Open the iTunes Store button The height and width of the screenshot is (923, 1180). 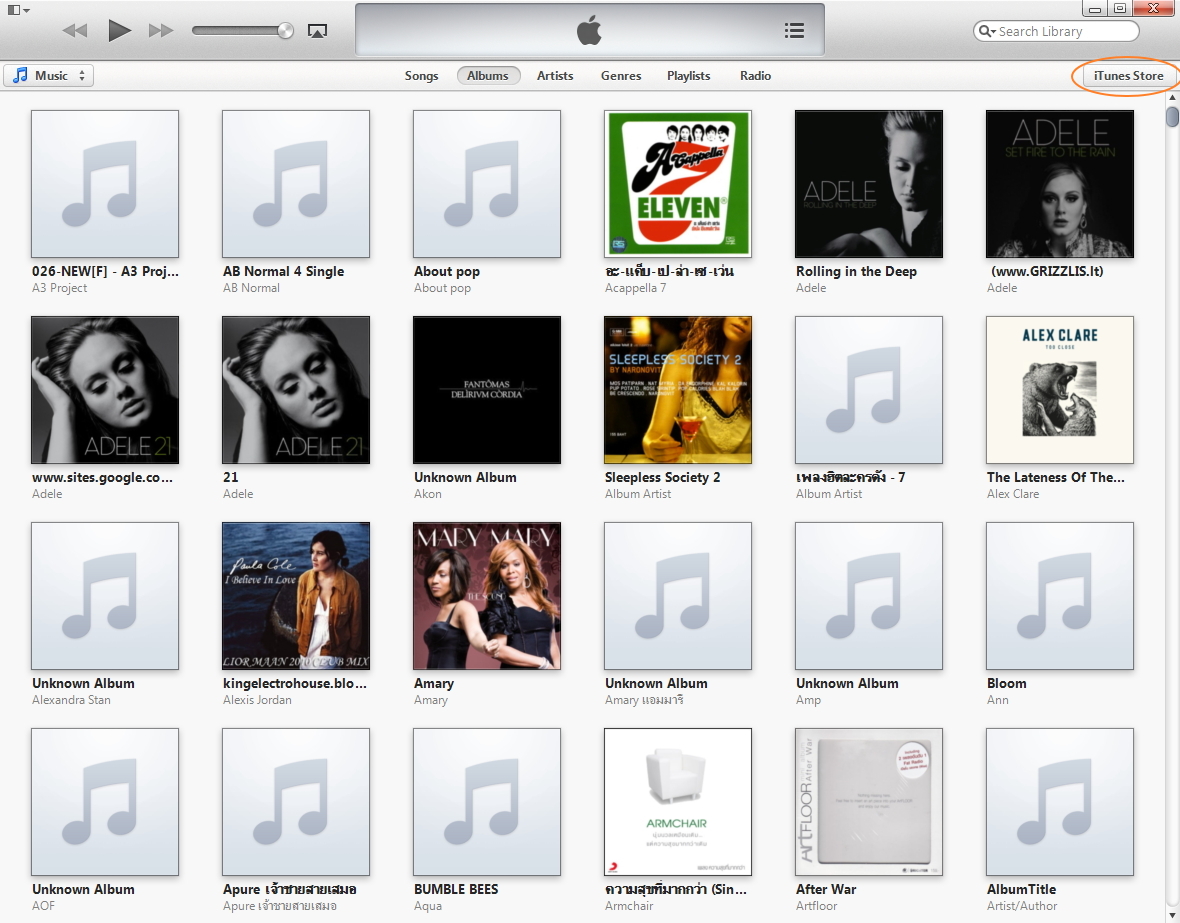tap(1128, 76)
